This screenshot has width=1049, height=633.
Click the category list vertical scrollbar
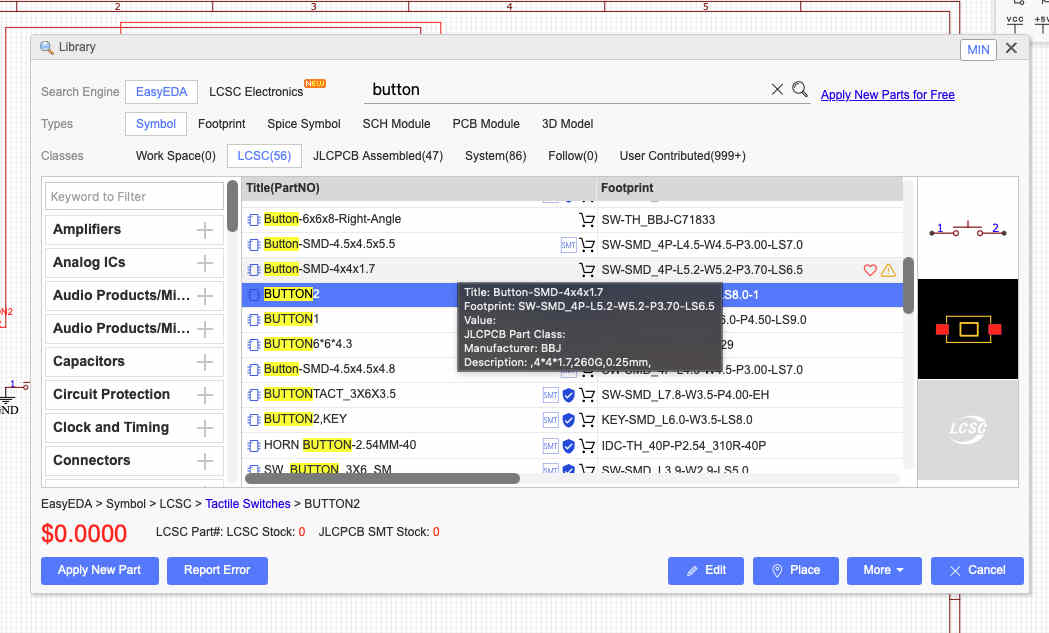(232, 206)
